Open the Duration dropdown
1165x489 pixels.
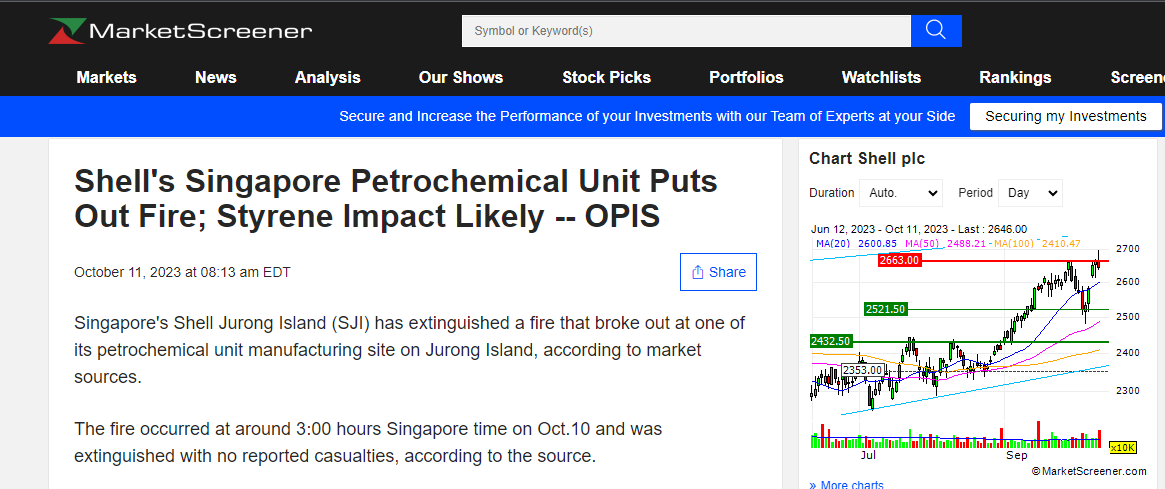coord(902,193)
